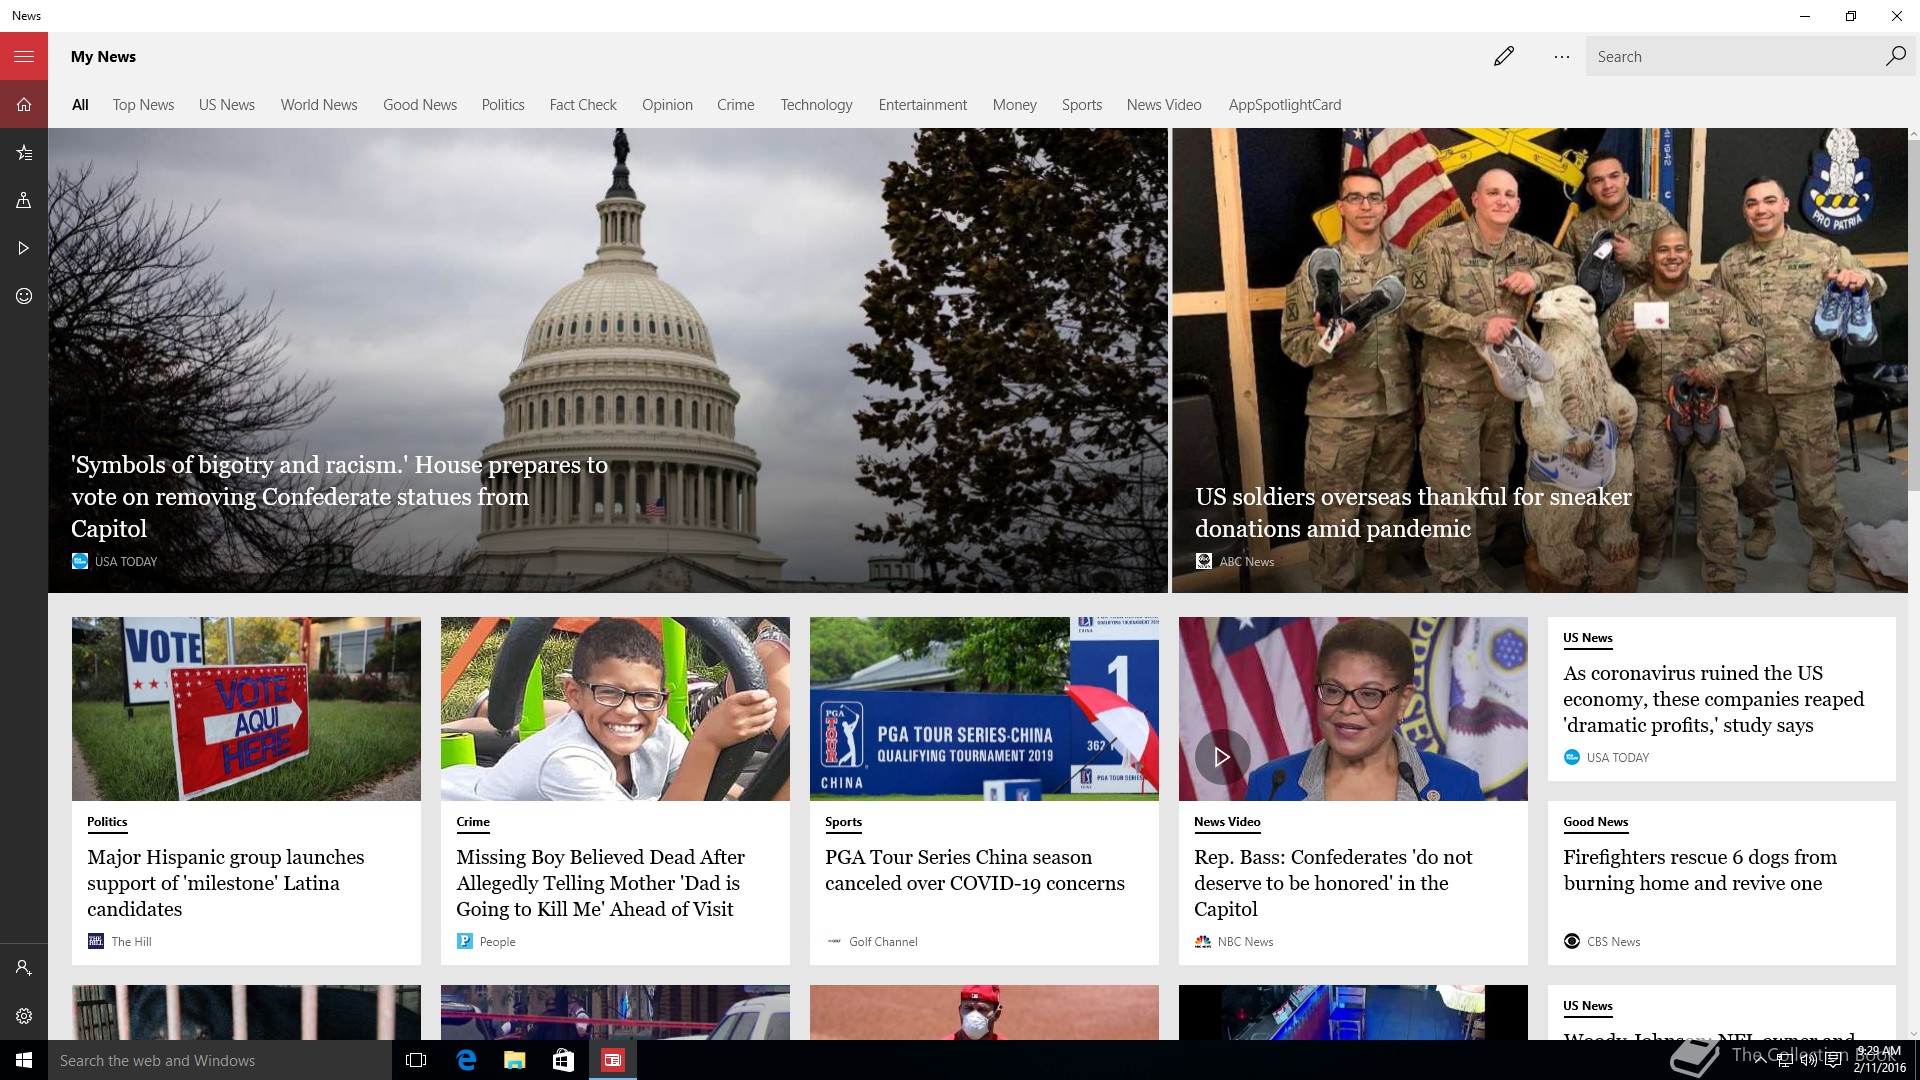
Task: Open File Explorer from taskbar
Action: [x=514, y=1060]
